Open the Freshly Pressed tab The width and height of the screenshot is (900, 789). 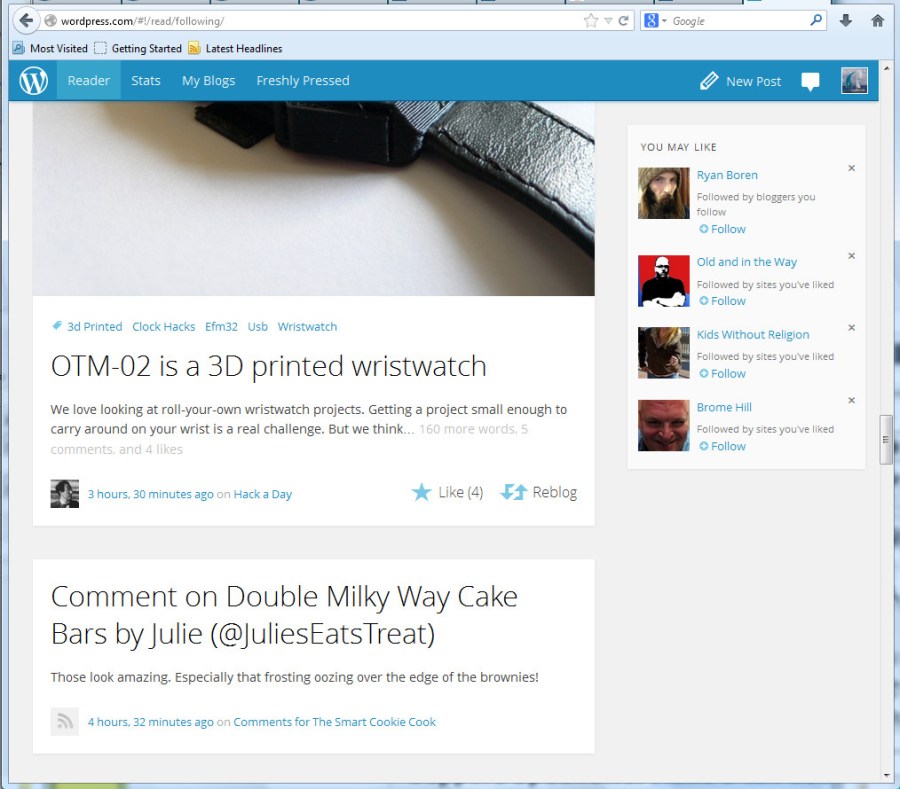303,81
